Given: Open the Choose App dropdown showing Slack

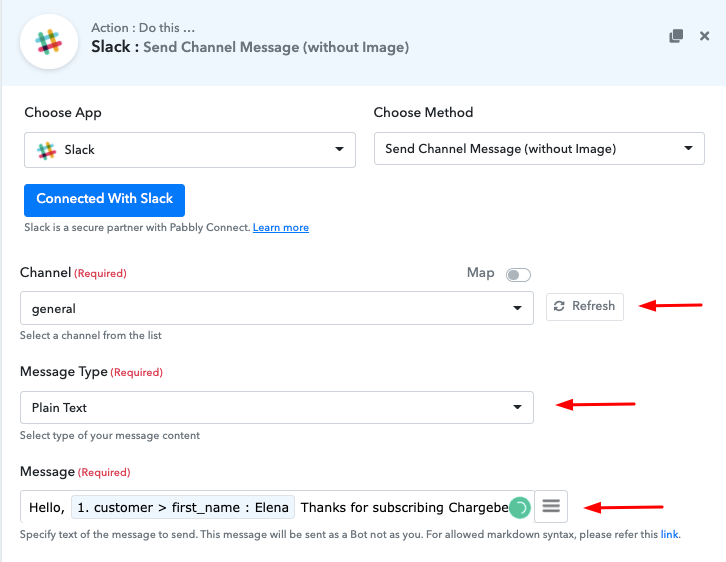Looking at the screenshot, I should pos(190,150).
